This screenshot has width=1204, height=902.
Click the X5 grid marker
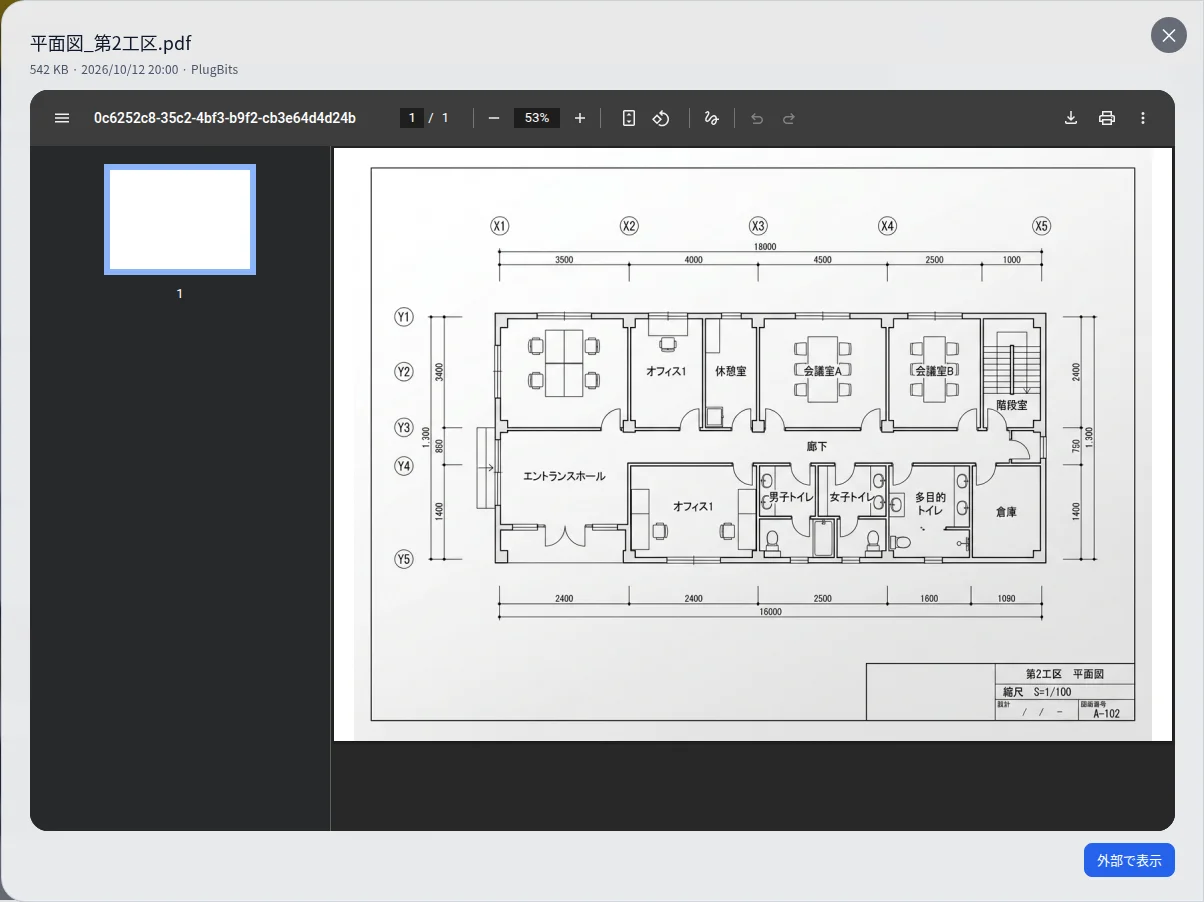point(1042,226)
